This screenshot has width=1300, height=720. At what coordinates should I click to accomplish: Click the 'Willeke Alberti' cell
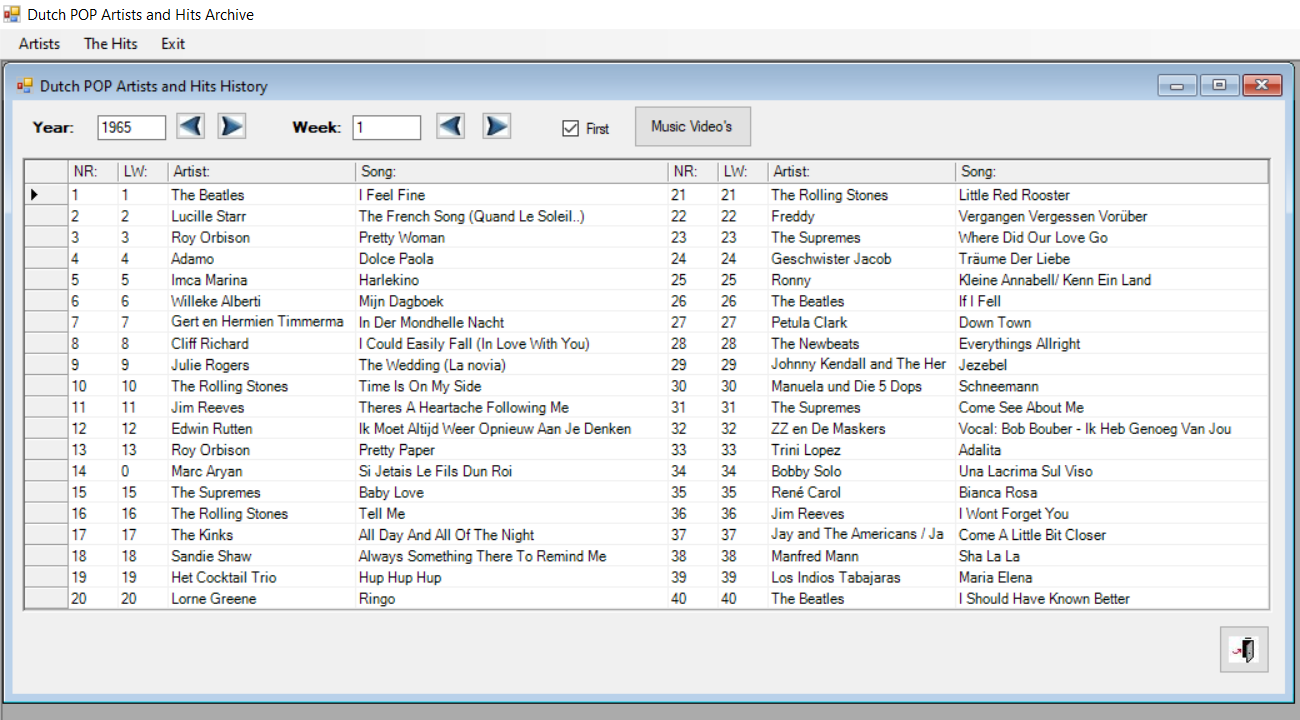click(x=261, y=301)
